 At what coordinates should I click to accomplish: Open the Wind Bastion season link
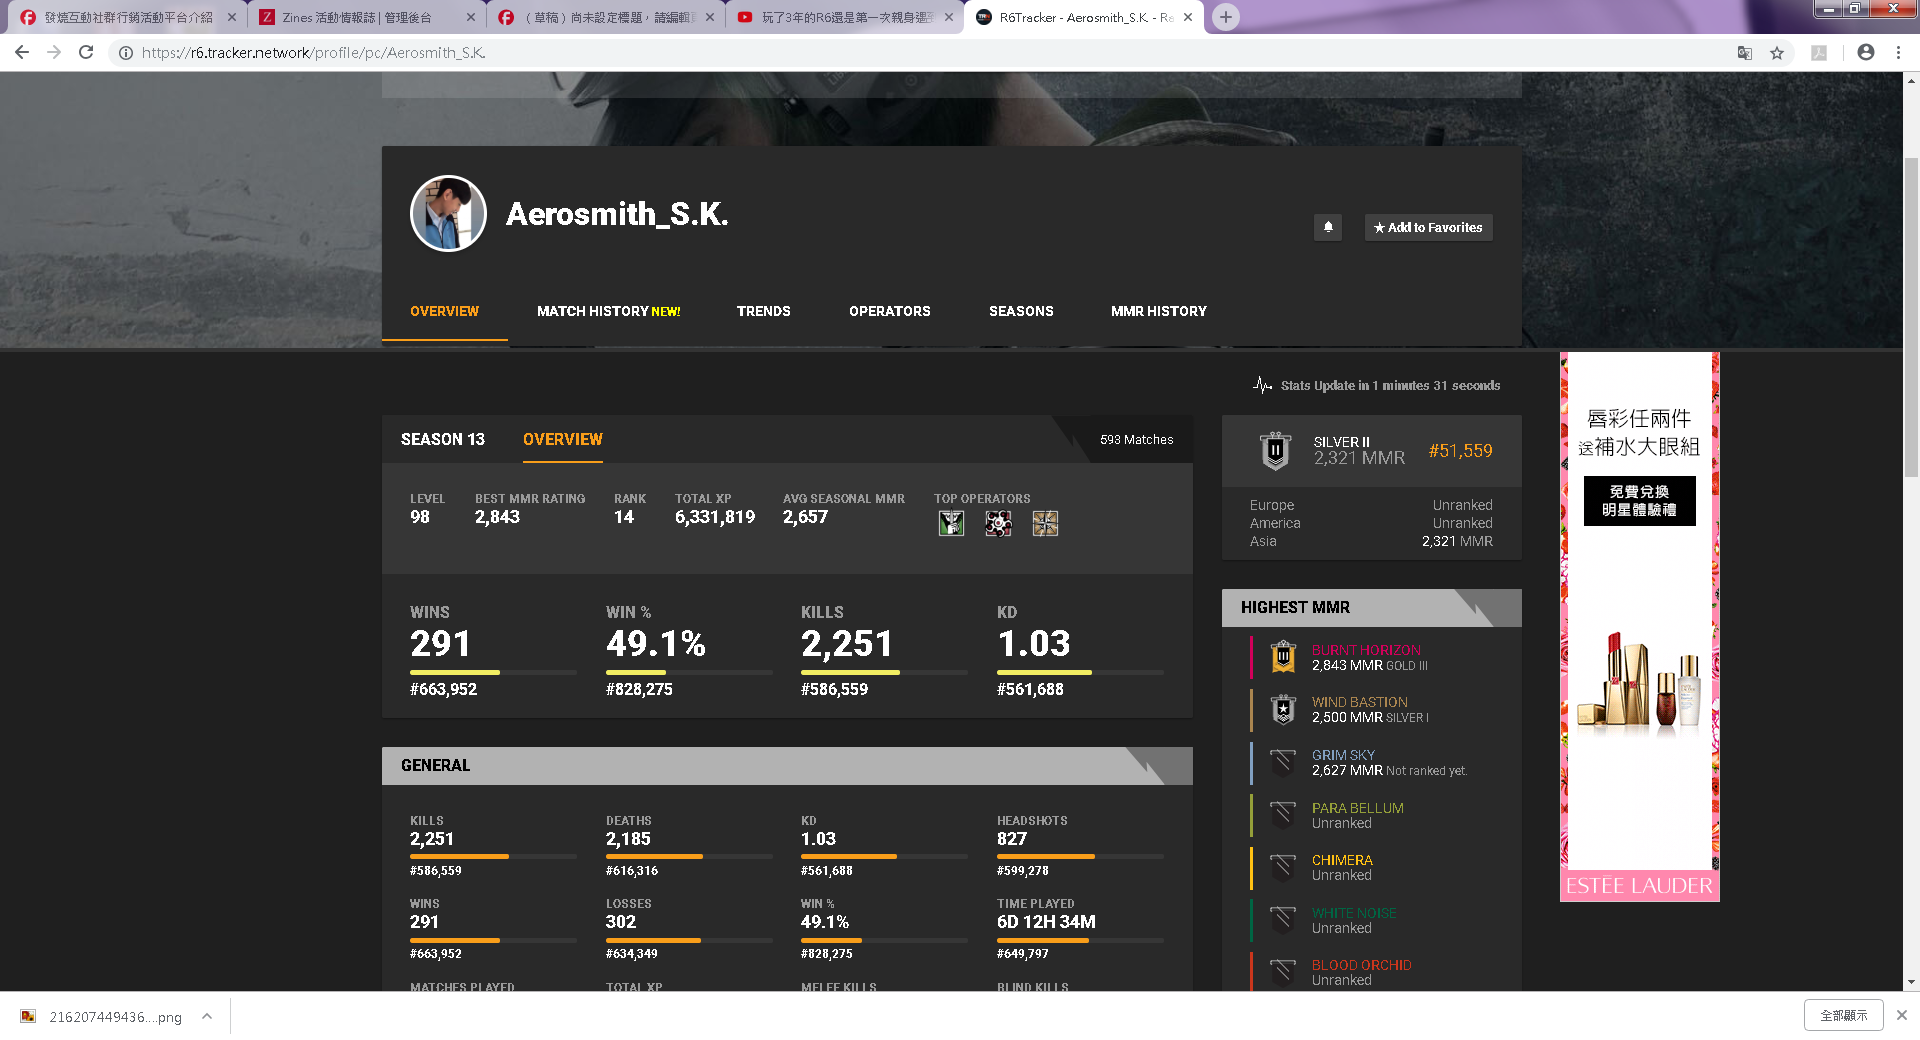click(x=1359, y=702)
